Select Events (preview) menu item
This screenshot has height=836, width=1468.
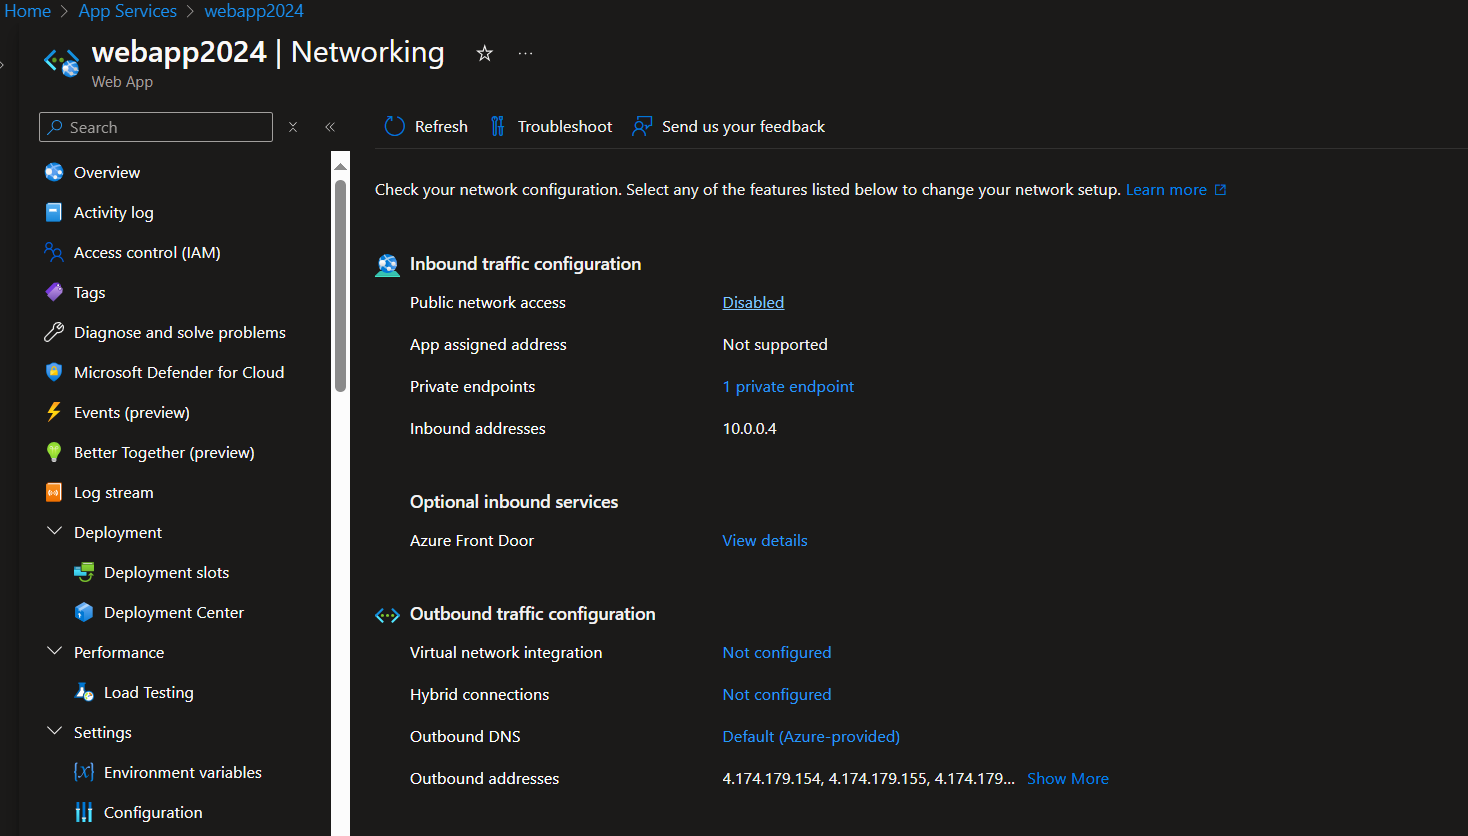132,412
